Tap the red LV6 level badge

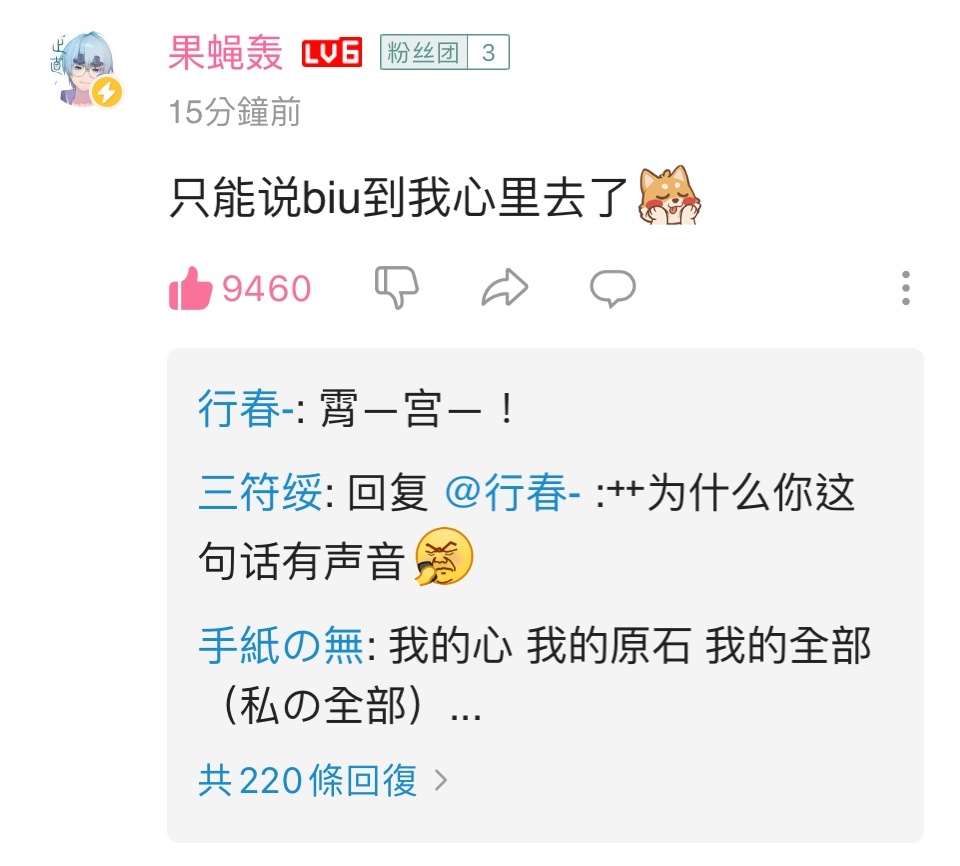coord(332,53)
